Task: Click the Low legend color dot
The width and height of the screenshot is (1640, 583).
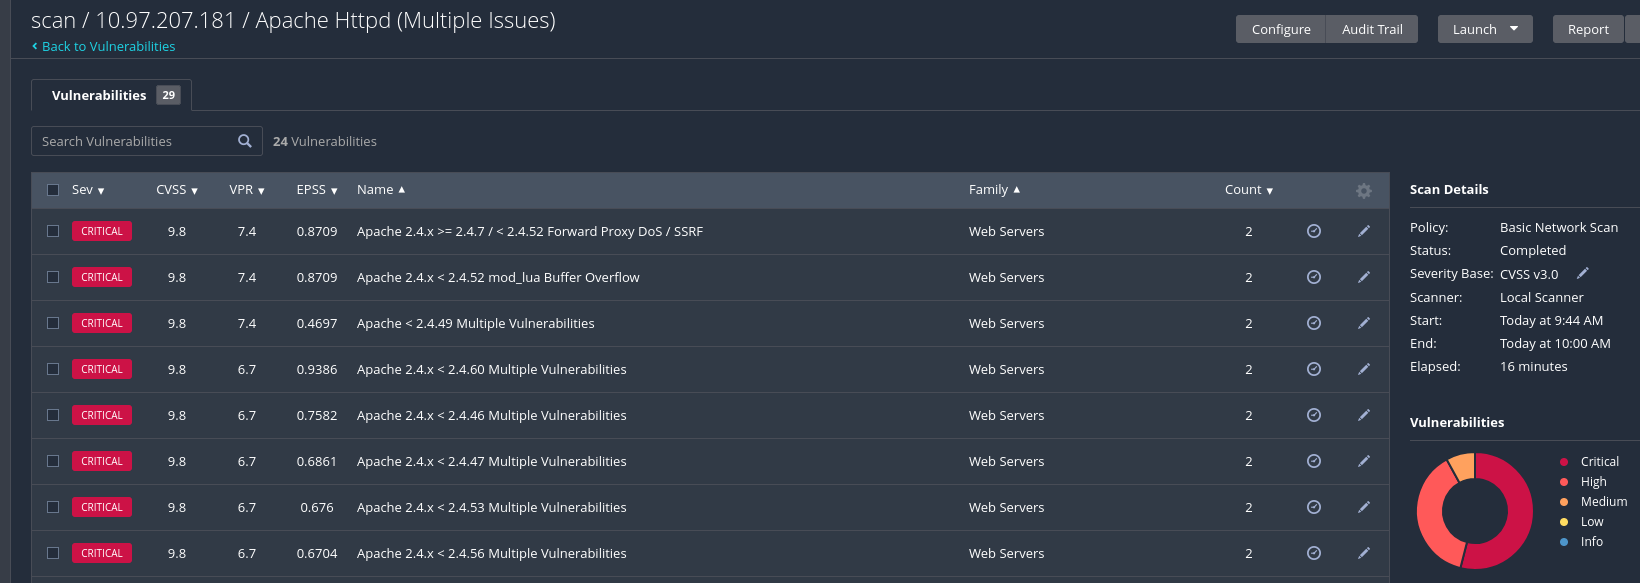Action: pos(1564,522)
